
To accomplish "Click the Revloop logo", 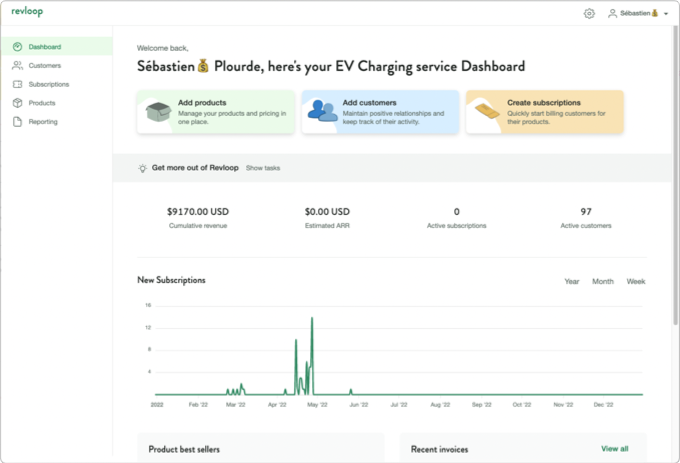I will click(x=26, y=12).
